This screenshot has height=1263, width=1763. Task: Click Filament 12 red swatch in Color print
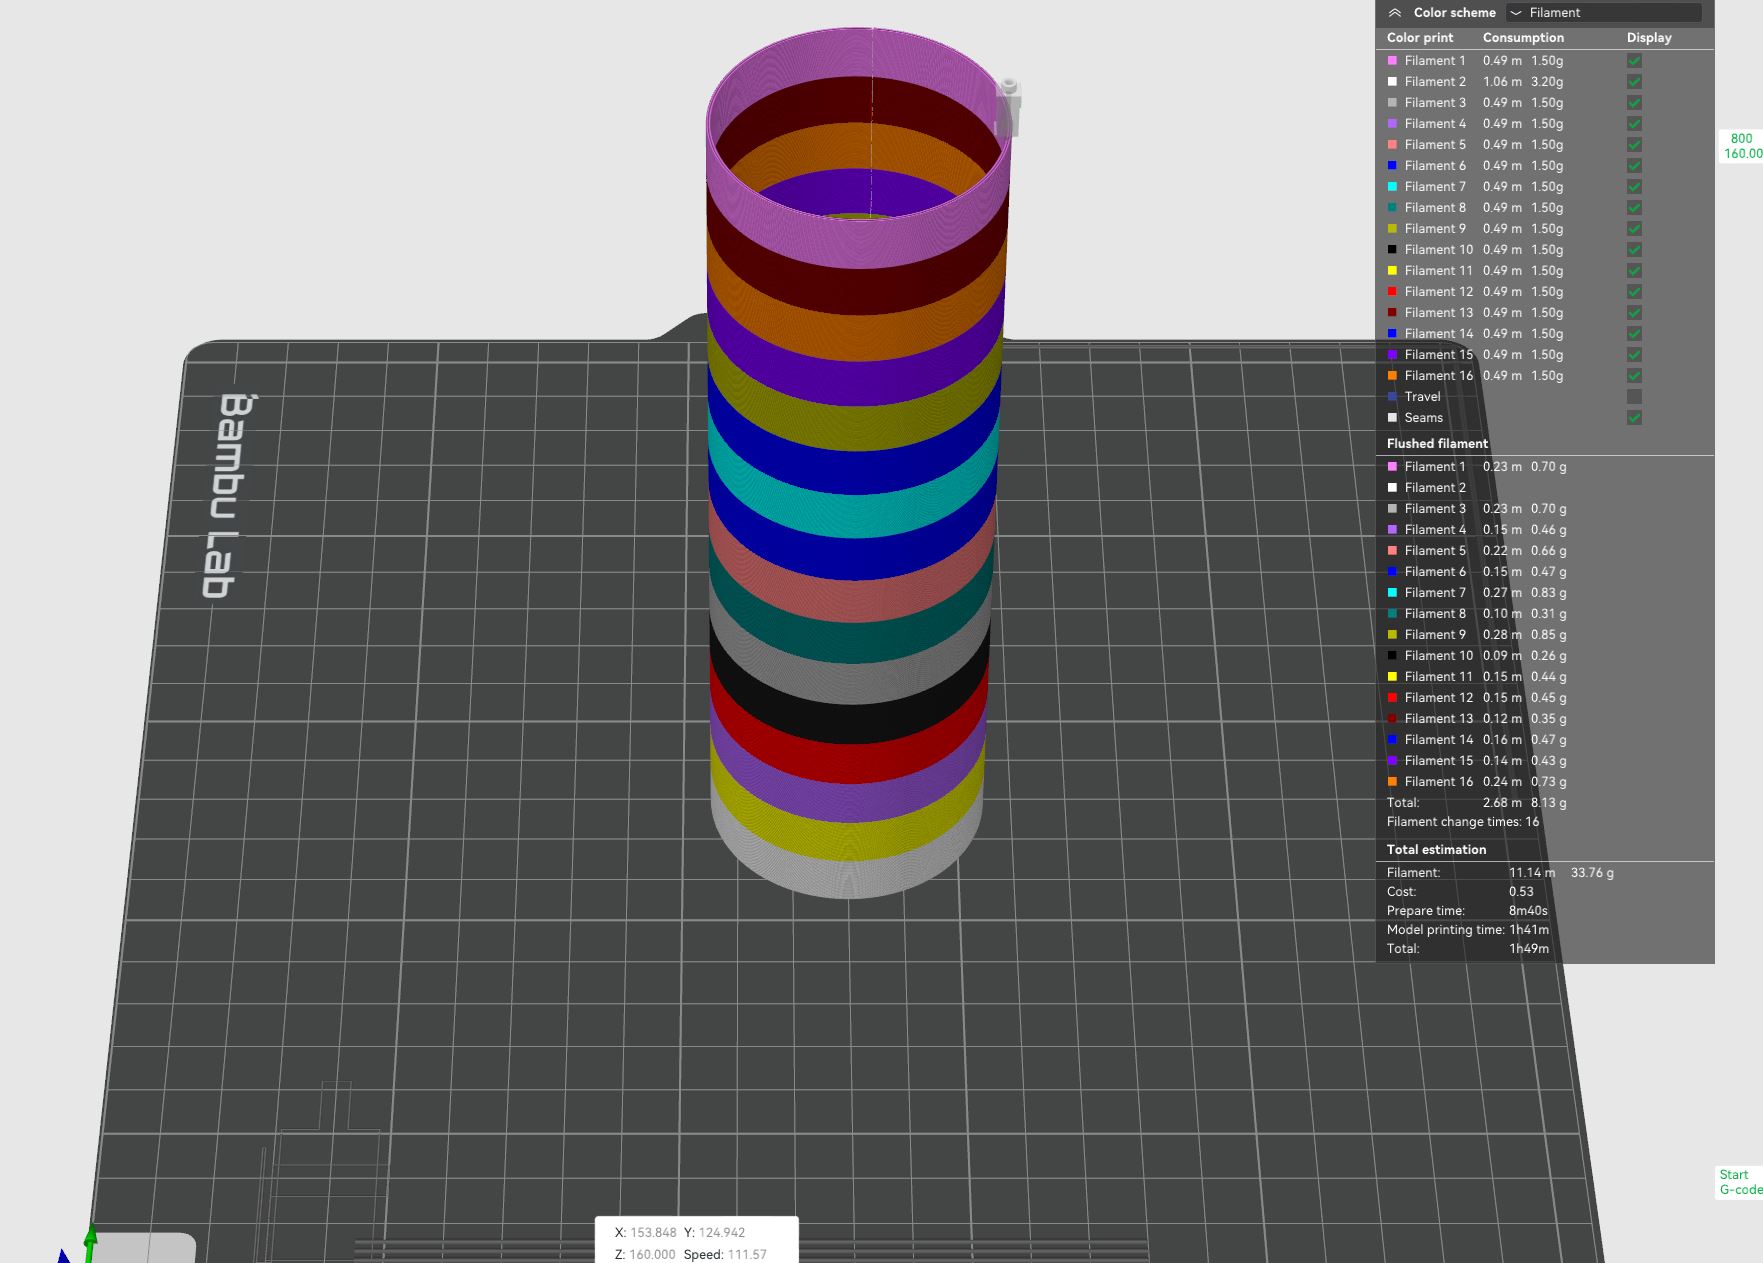pos(1392,292)
